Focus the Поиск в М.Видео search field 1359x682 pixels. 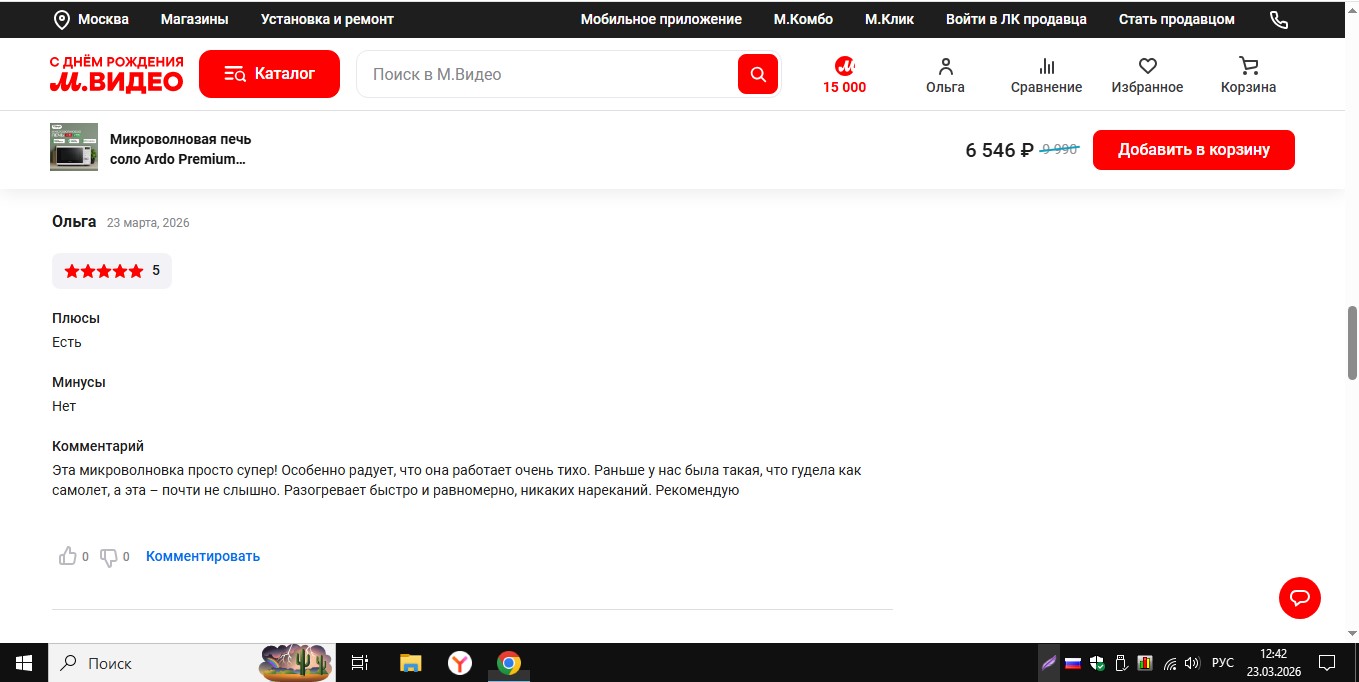tap(547, 74)
